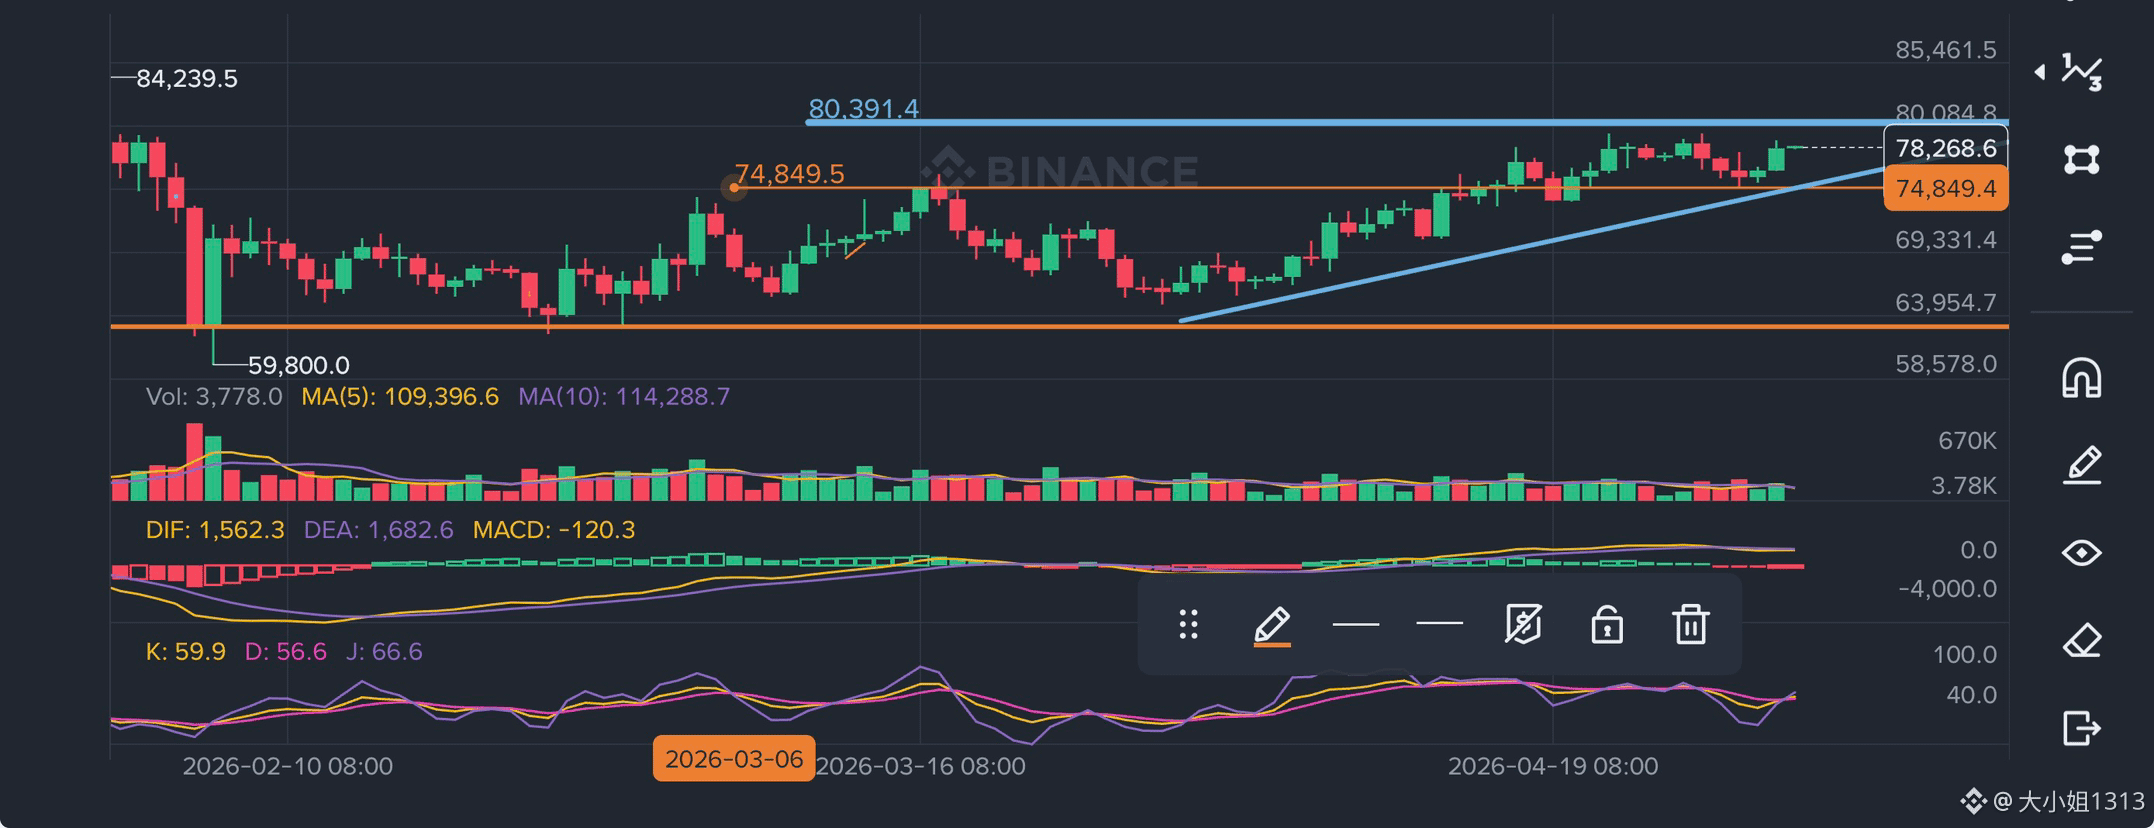Screen dimensions: 2154x828
Task: Collapse drawing sidebar with the small left arrow
Action: [x=2039, y=72]
